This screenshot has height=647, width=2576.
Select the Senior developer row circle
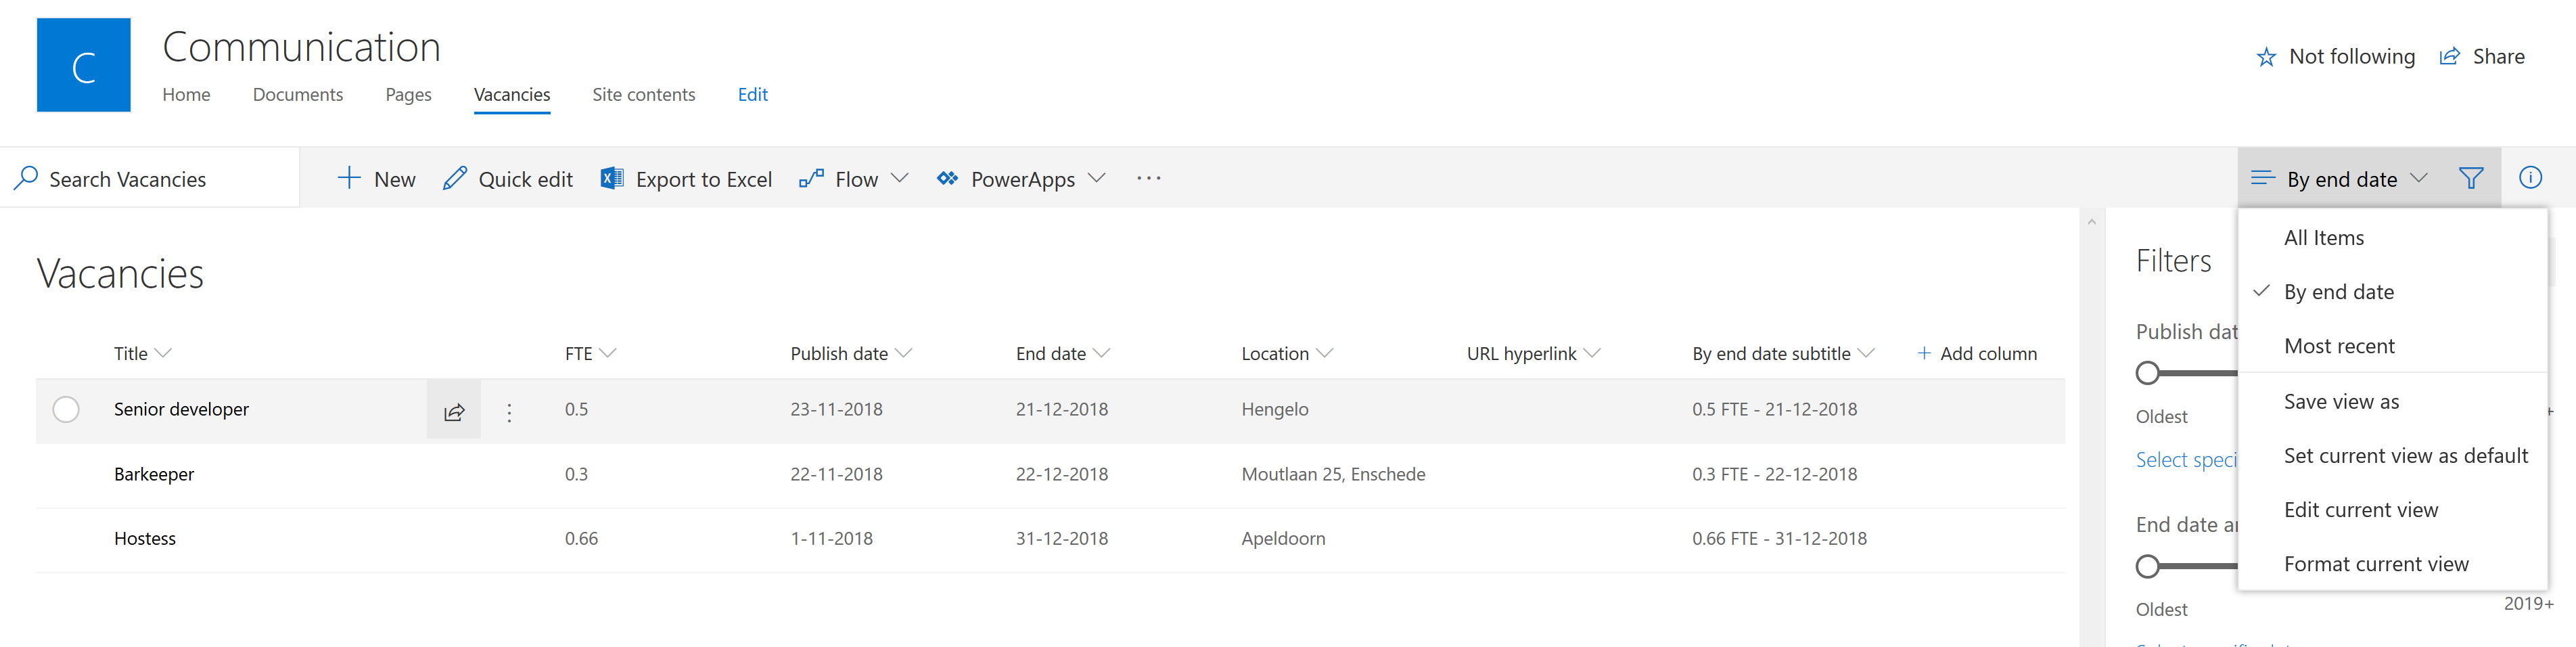click(66, 410)
